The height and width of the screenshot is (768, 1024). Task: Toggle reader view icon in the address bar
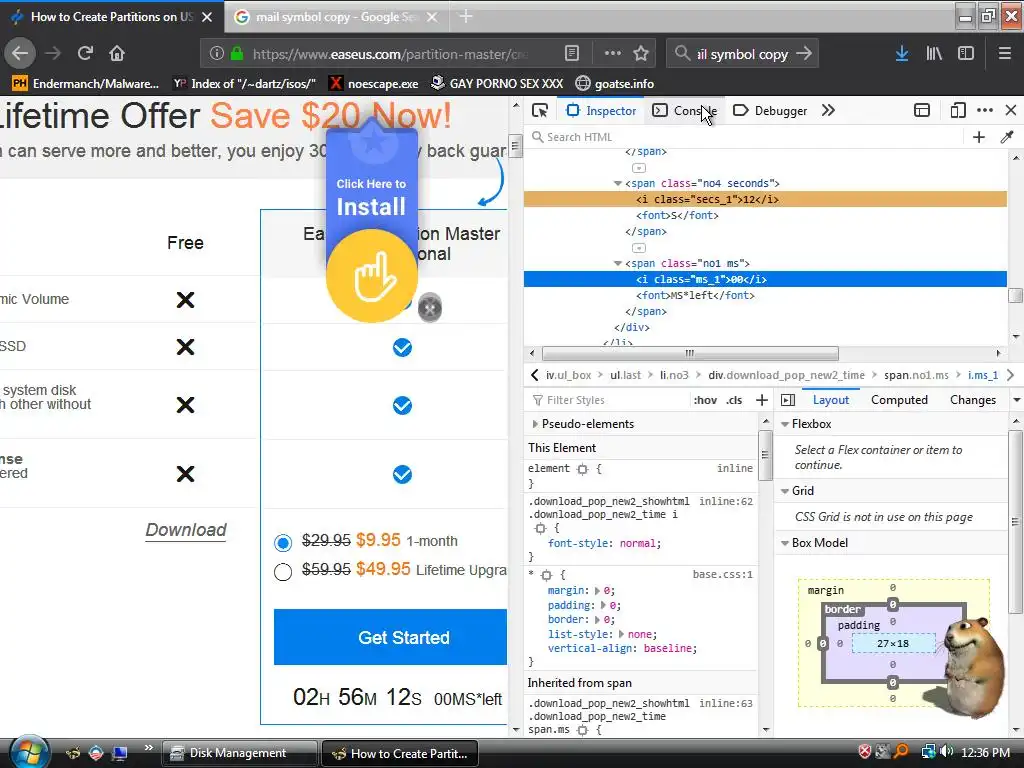coord(572,54)
